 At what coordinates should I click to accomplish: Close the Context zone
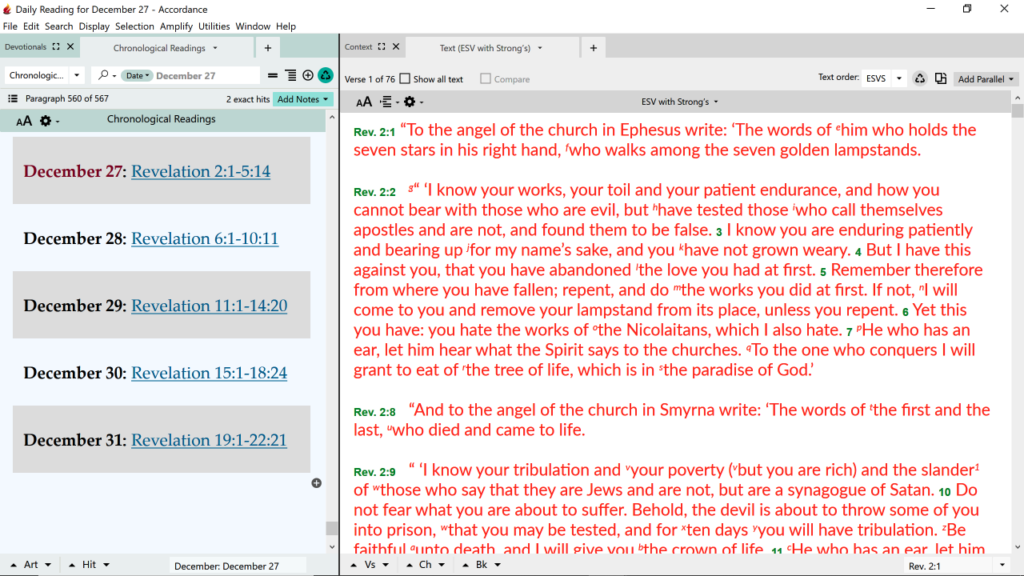coord(396,47)
